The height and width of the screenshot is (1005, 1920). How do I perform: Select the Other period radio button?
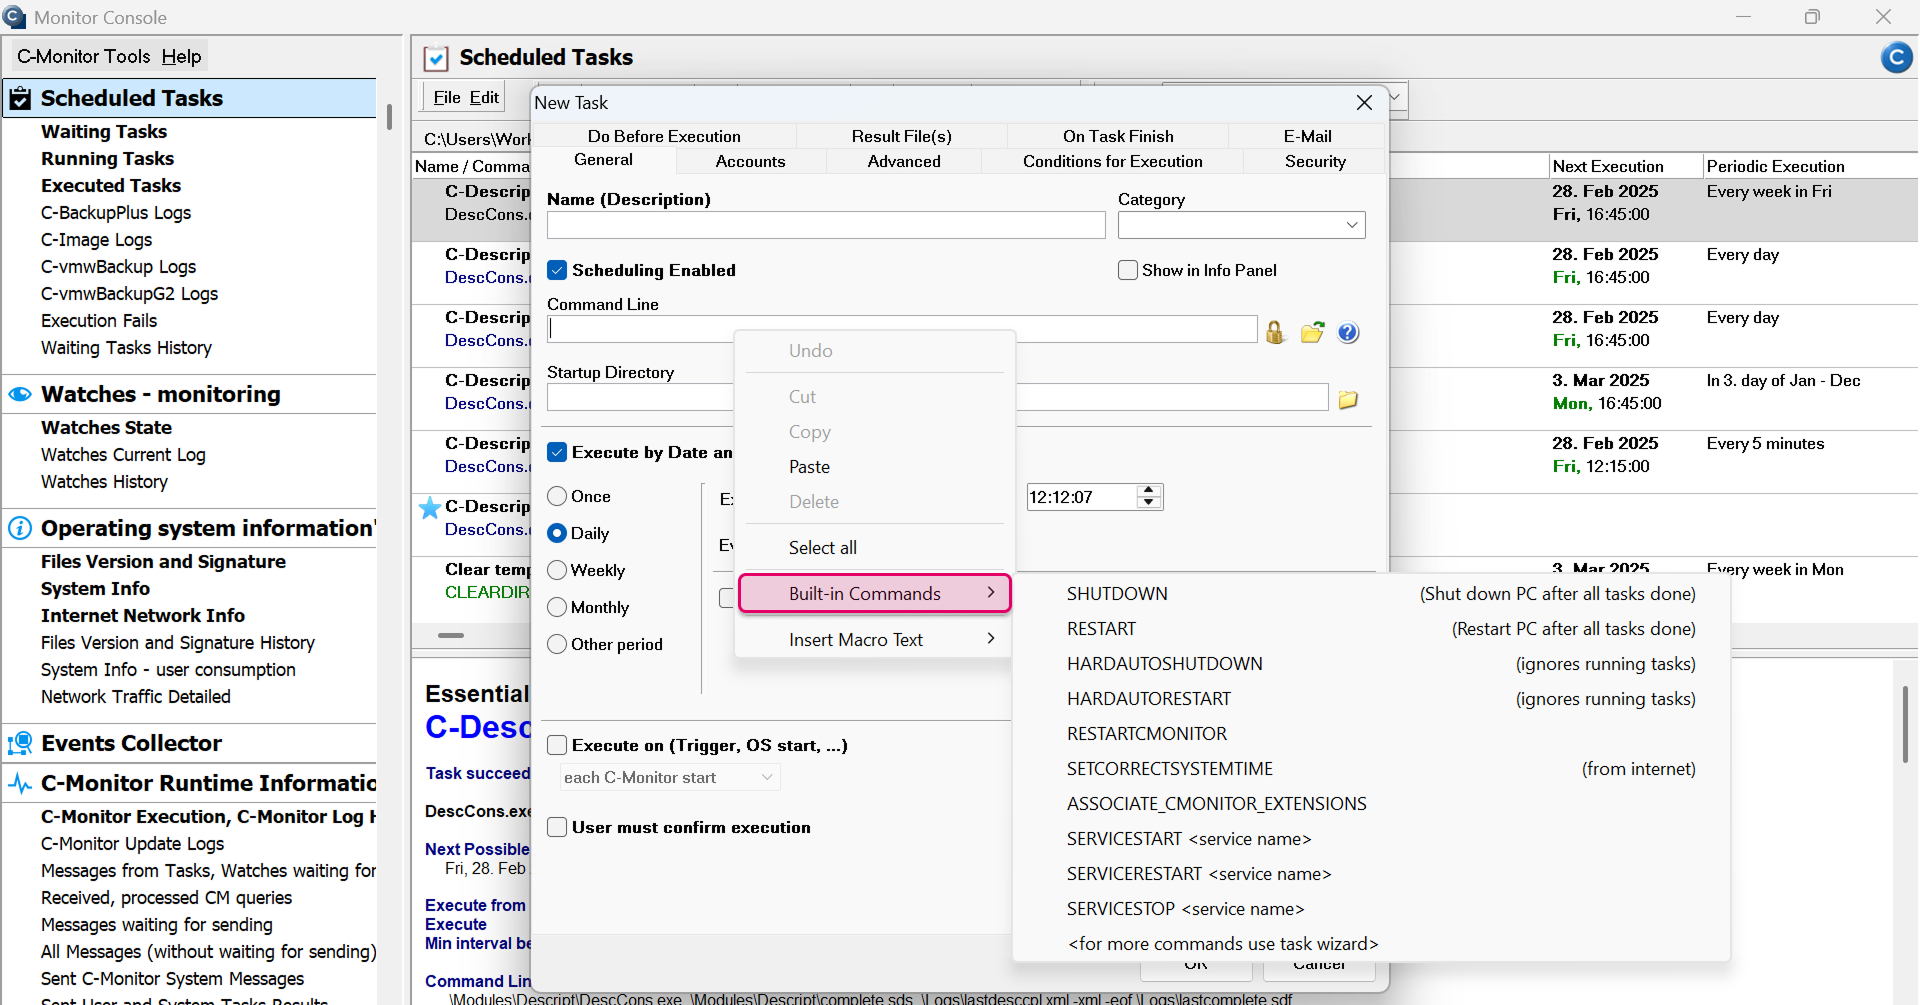pyautogui.click(x=557, y=644)
